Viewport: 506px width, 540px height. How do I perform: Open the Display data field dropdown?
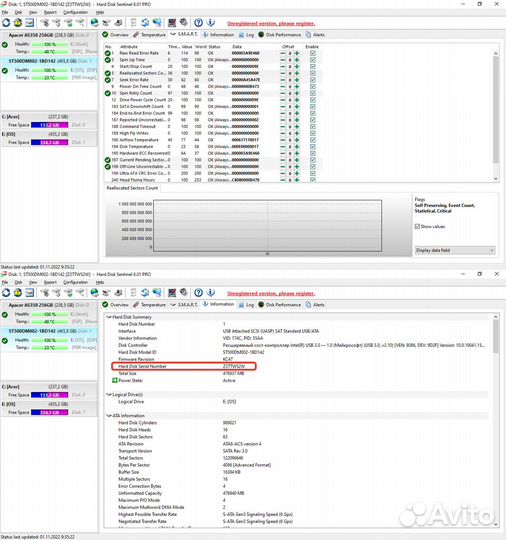click(x=455, y=250)
